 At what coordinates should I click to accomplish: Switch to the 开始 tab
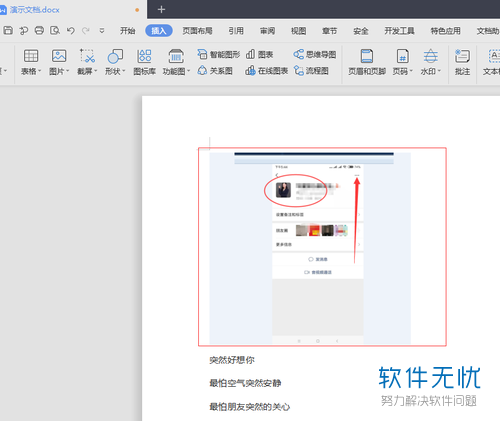(x=128, y=31)
